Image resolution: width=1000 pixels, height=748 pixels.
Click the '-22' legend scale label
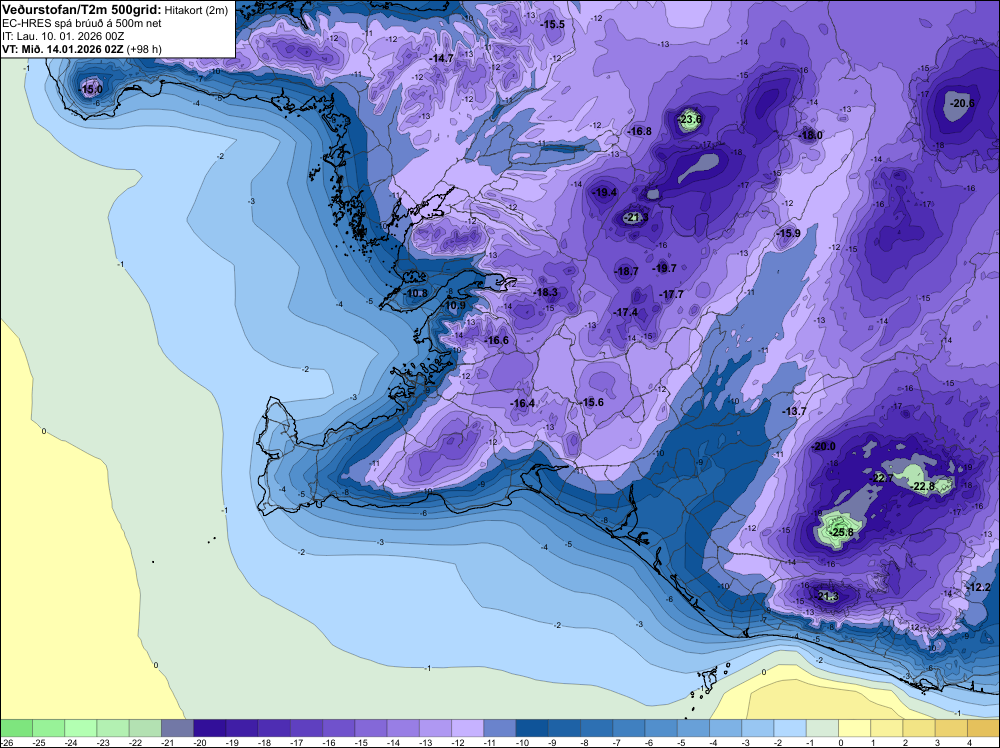pos(136,742)
